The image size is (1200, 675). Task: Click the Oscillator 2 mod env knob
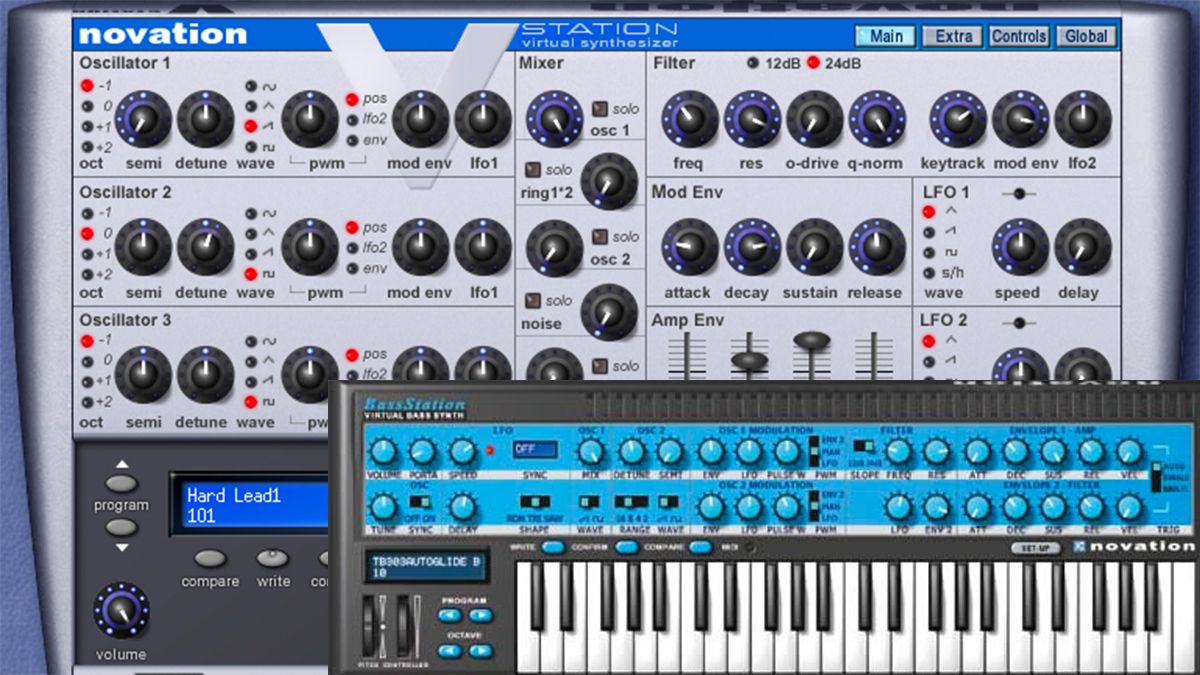(420, 248)
